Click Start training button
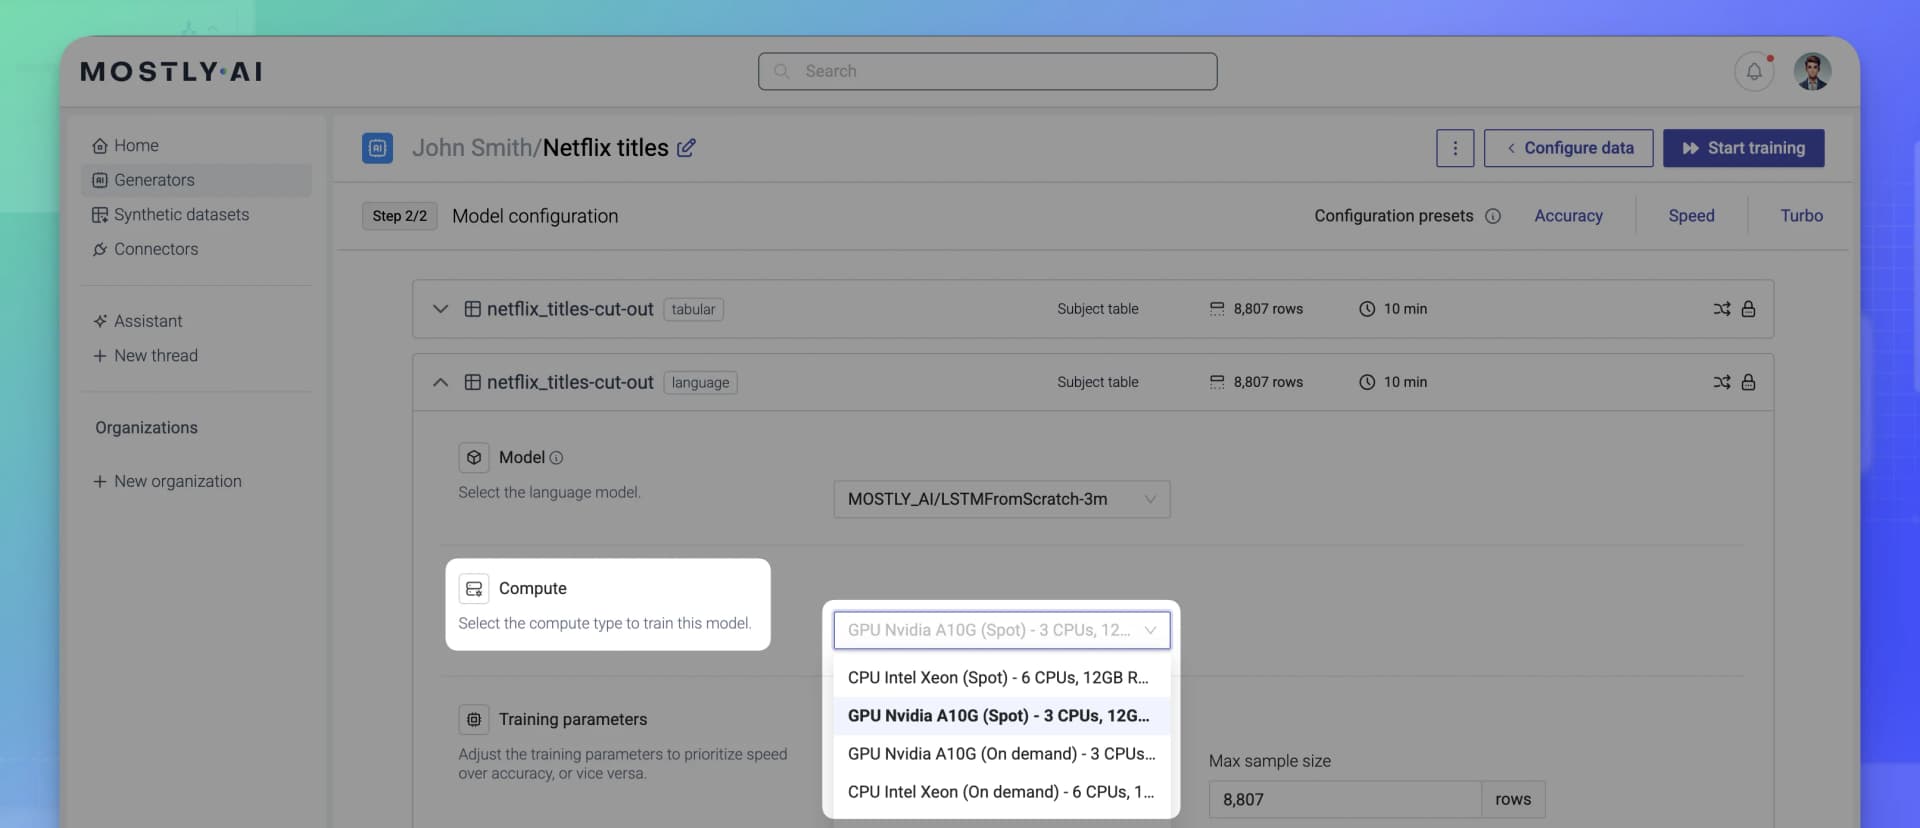The height and width of the screenshot is (828, 1920). coord(1743,148)
